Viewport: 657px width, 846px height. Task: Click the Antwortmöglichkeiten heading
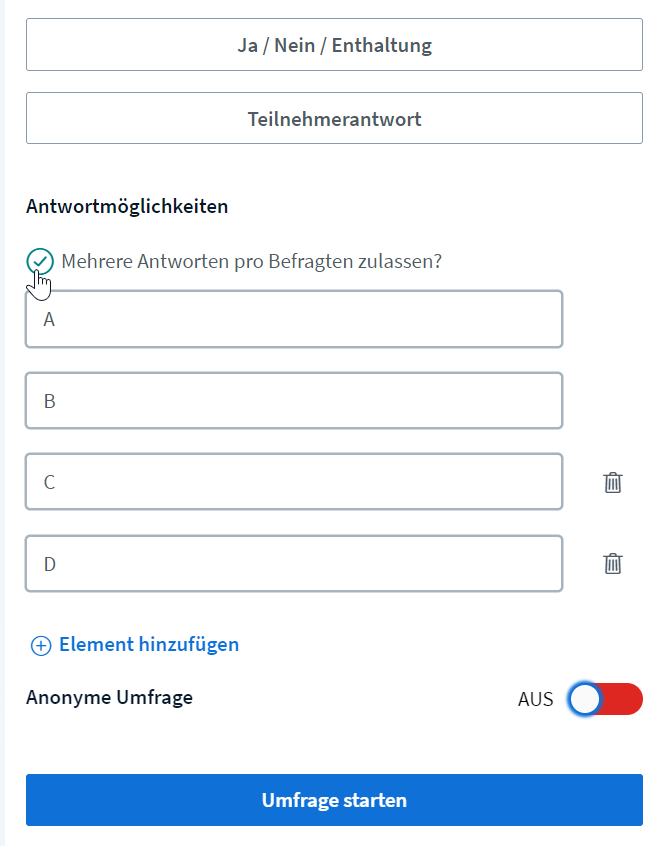[x=127, y=207]
